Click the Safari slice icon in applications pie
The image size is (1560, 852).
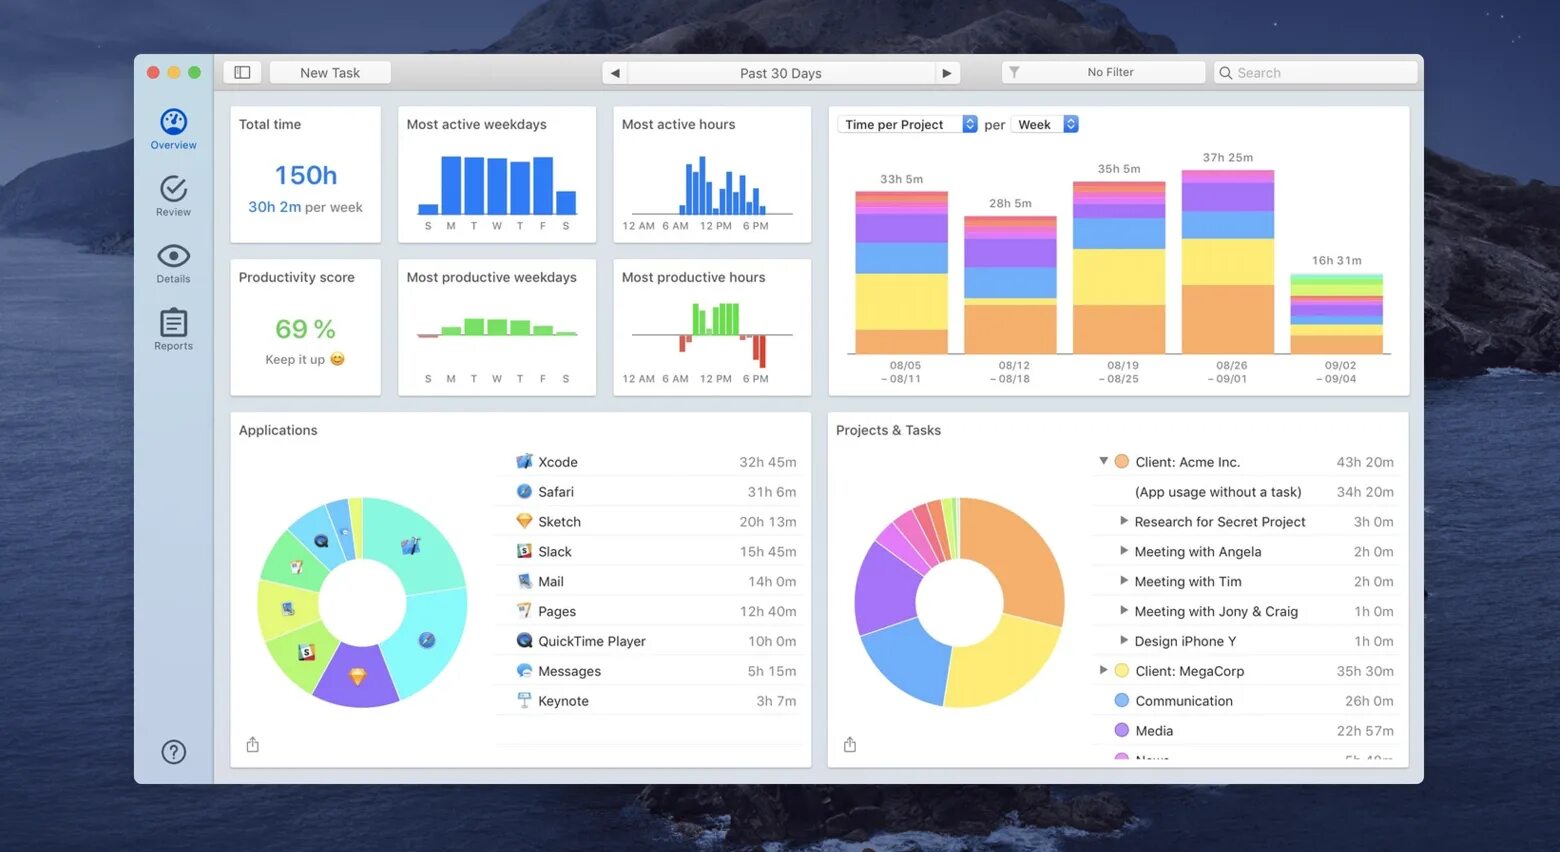[x=427, y=640]
